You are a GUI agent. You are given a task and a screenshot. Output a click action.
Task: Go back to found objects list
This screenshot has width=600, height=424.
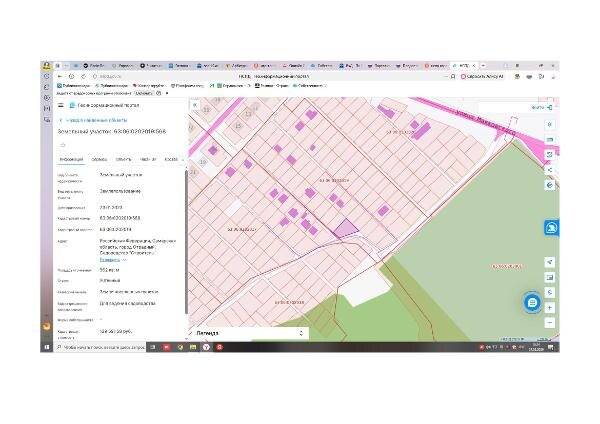pyautogui.click(x=94, y=120)
